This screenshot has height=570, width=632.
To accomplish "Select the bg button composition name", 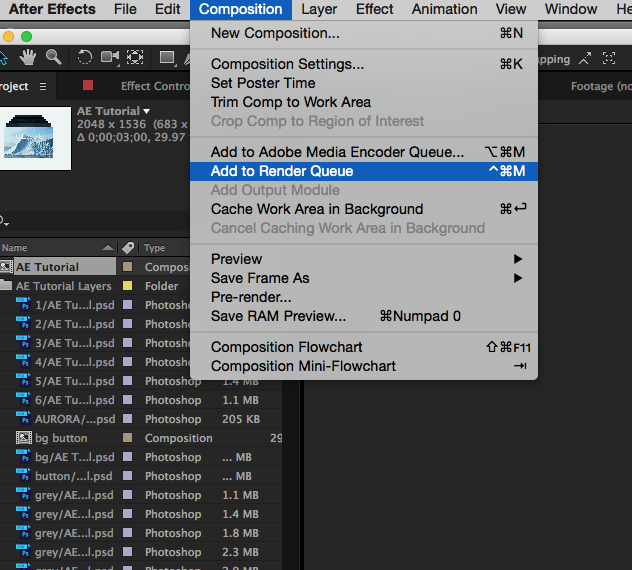I will pyautogui.click(x=61, y=438).
